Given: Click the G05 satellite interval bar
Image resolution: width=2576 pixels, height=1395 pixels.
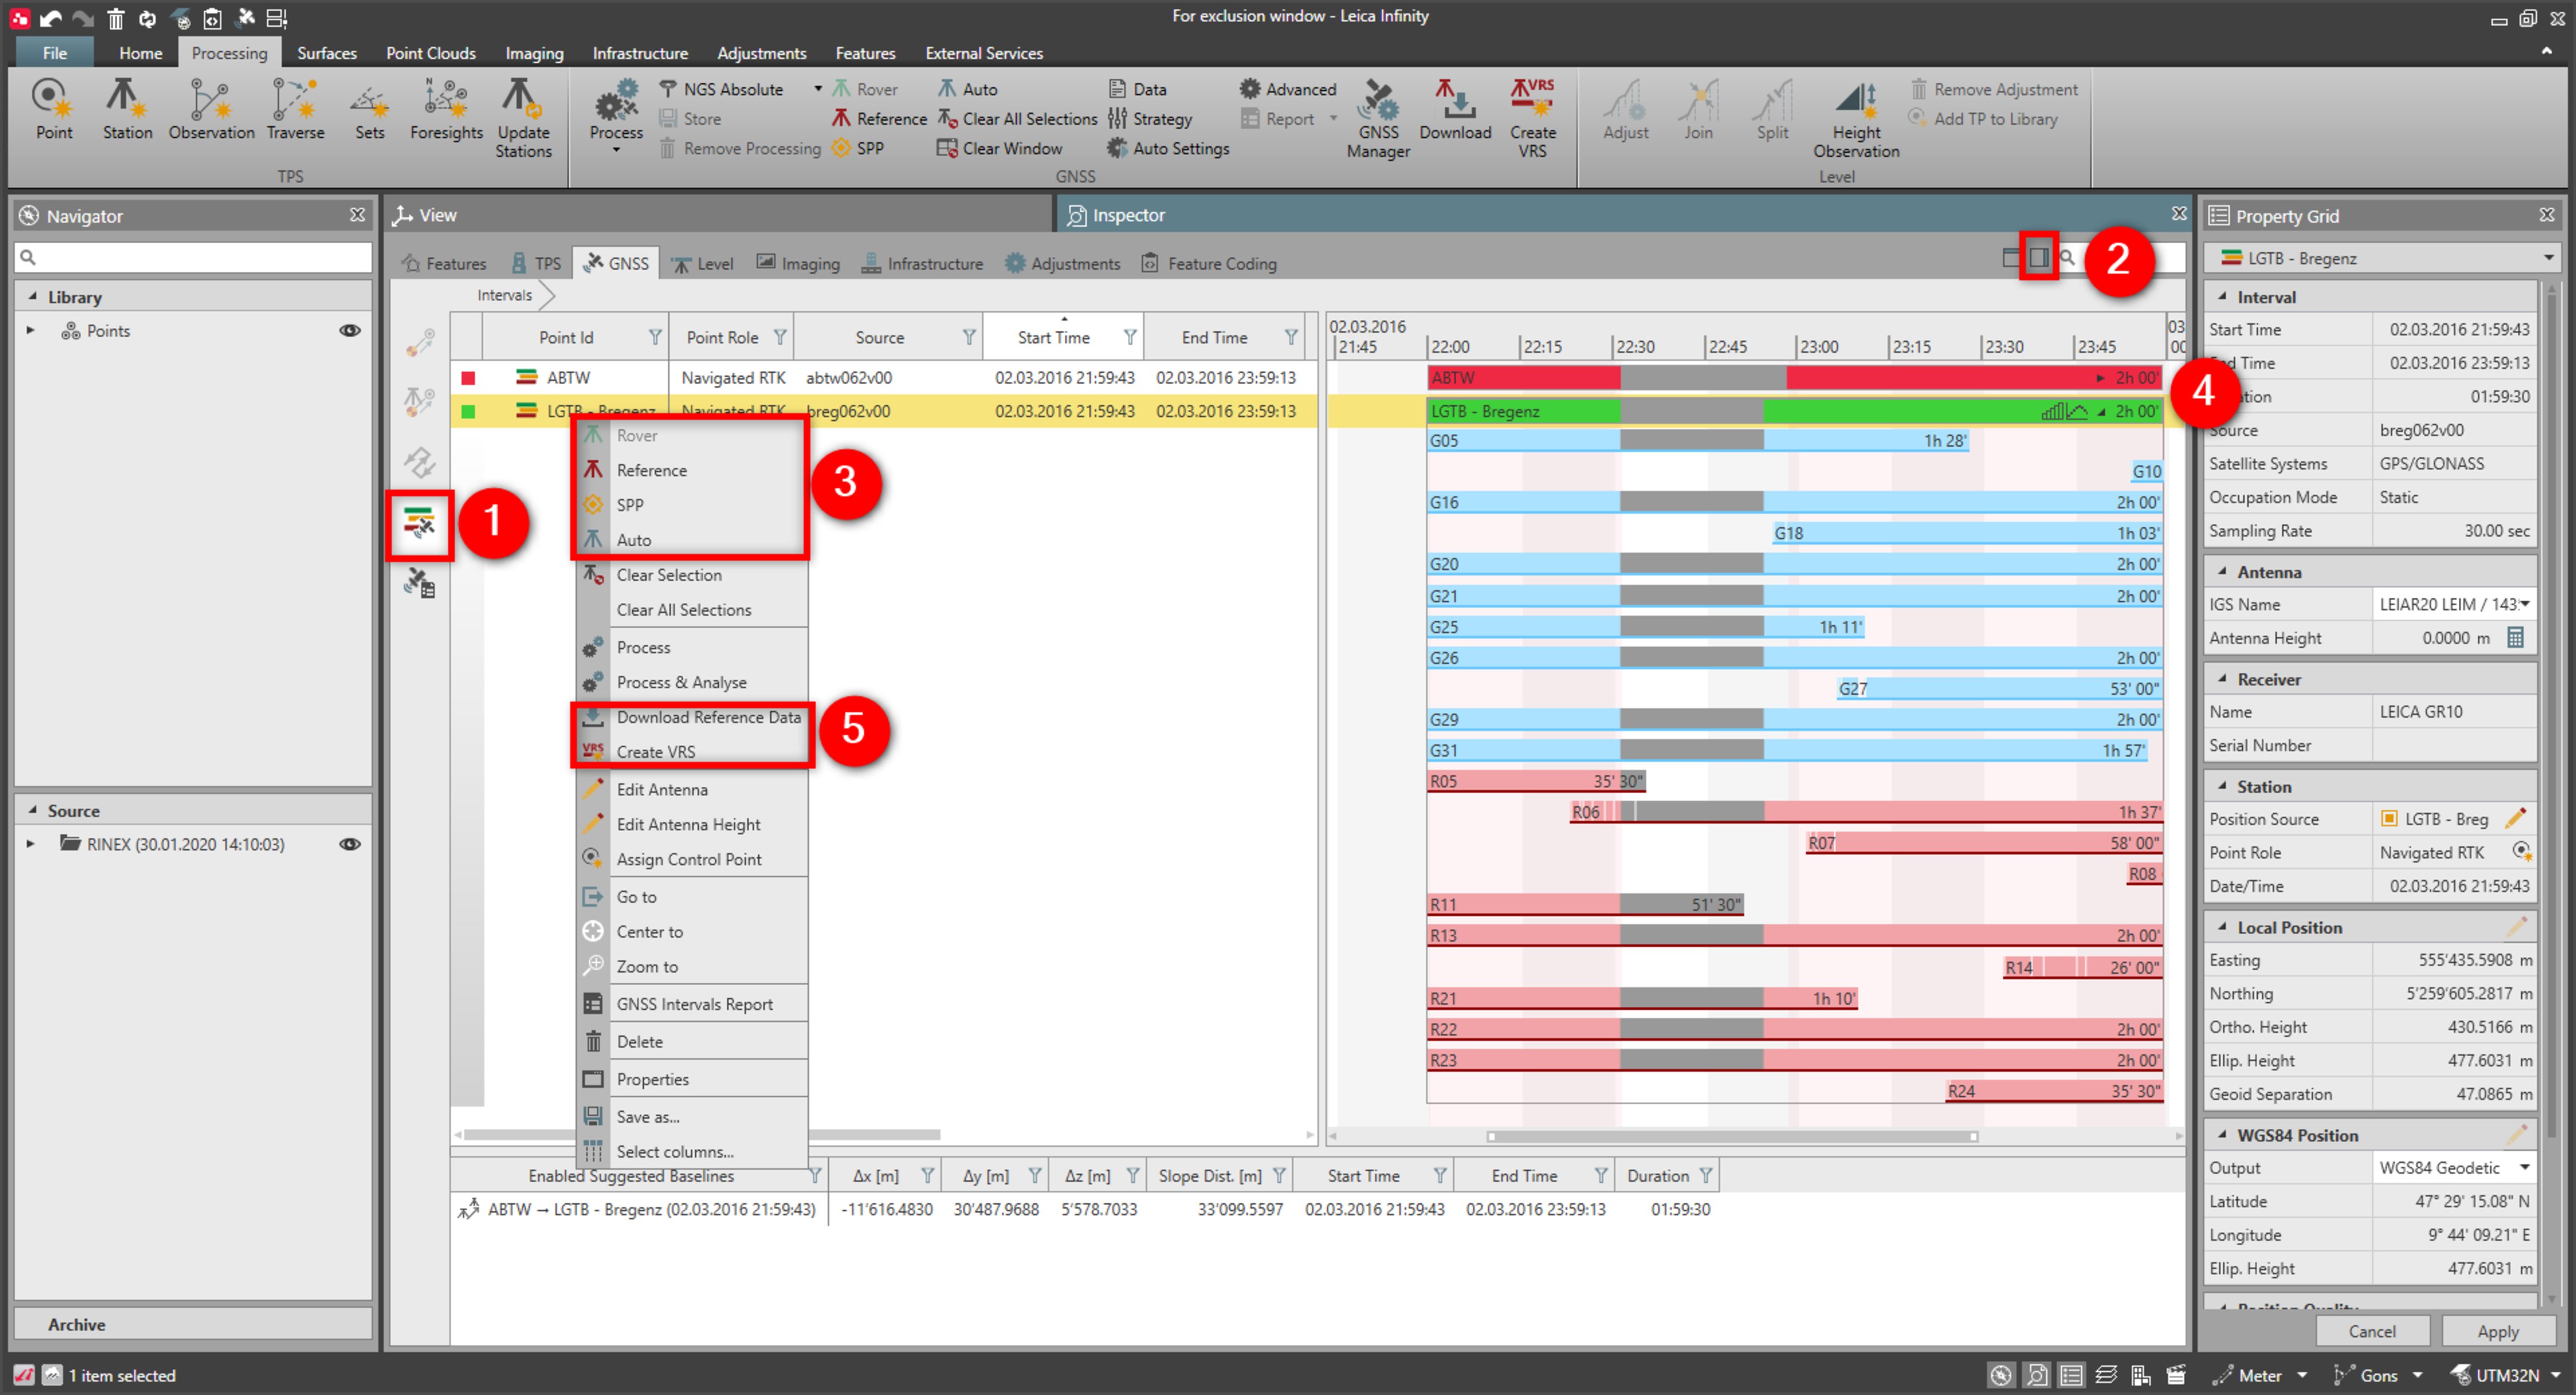Looking at the screenshot, I should tap(1698, 441).
